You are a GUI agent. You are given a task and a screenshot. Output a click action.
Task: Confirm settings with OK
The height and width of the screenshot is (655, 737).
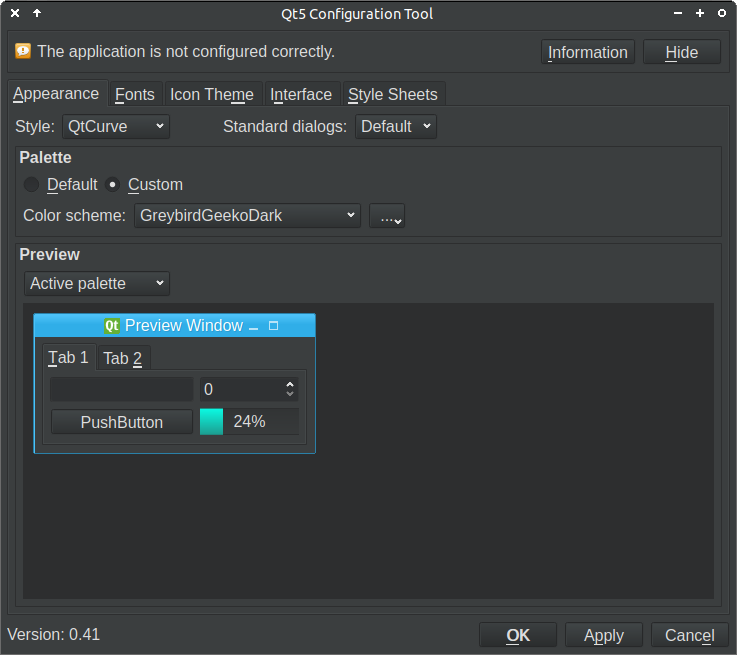518,635
